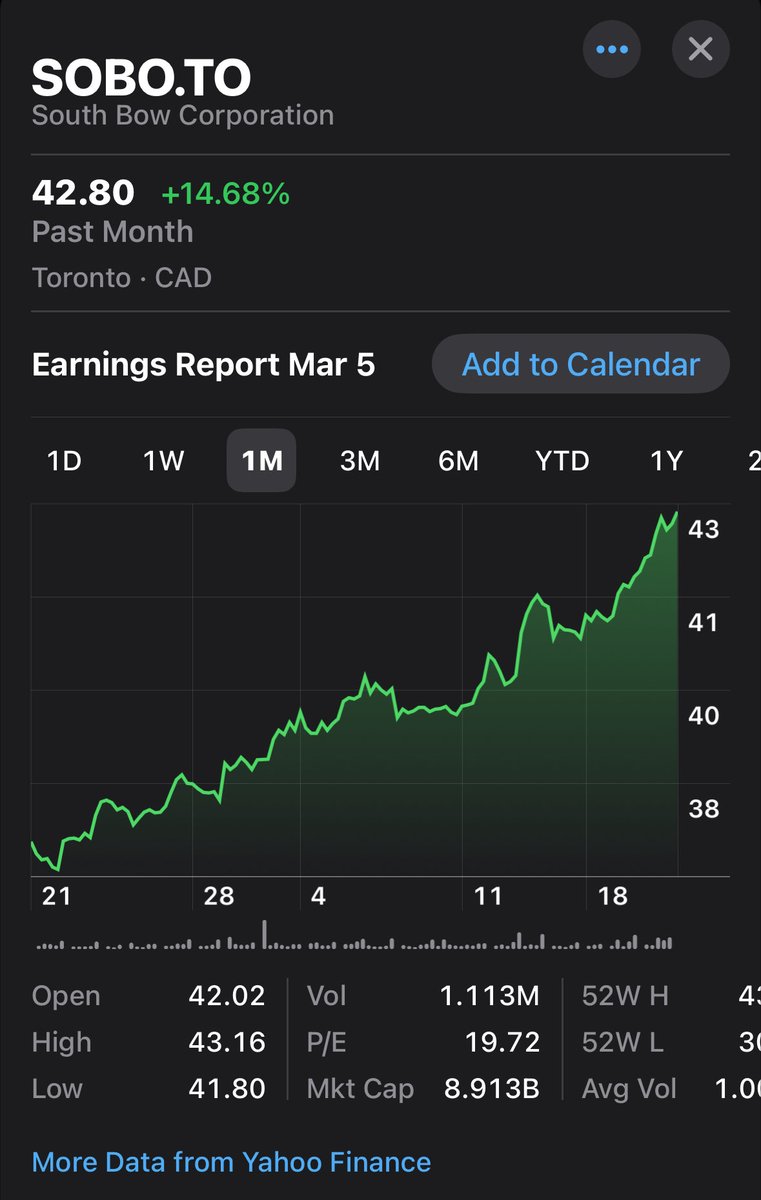
Task: Close the SOBO.TO stock detail sheet
Action: [x=700, y=48]
